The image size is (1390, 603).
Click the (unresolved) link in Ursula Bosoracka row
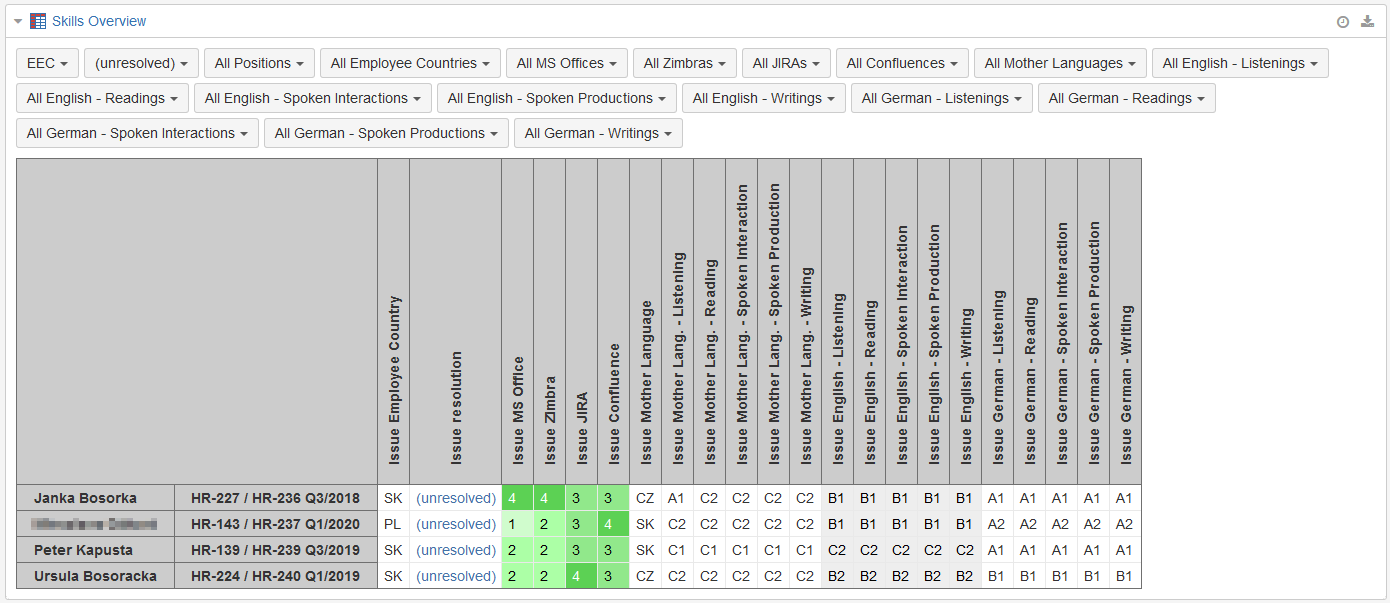click(x=456, y=576)
